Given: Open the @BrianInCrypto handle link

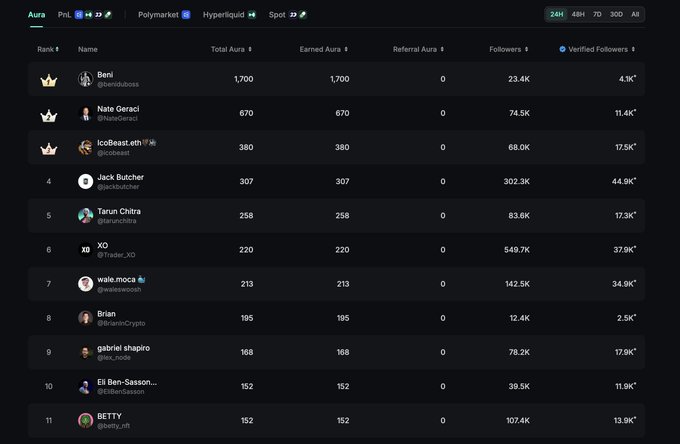Looking at the screenshot, I should (121, 323).
